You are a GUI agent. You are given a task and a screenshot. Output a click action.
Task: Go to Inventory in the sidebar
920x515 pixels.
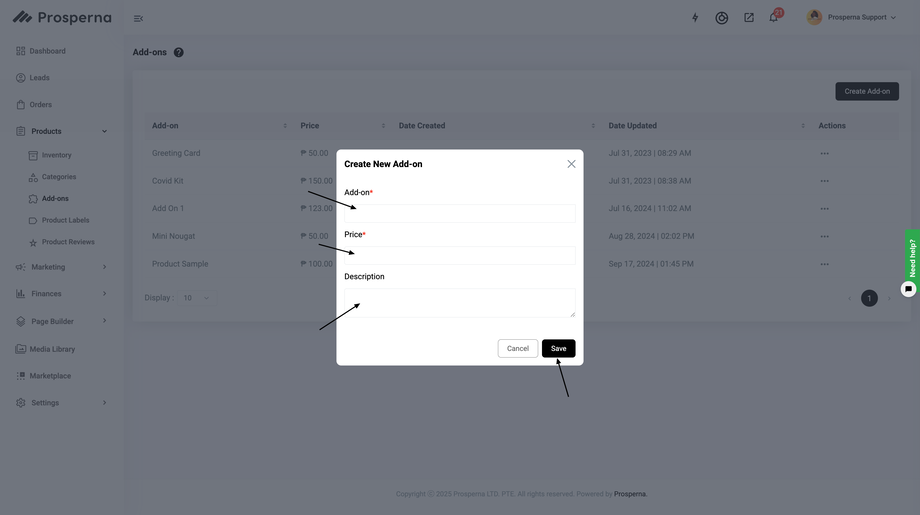coord(56,155)
